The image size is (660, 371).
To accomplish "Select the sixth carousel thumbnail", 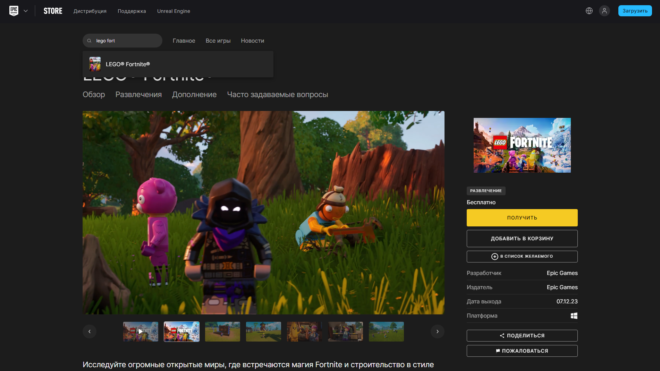I will click(x=346, y=331).
